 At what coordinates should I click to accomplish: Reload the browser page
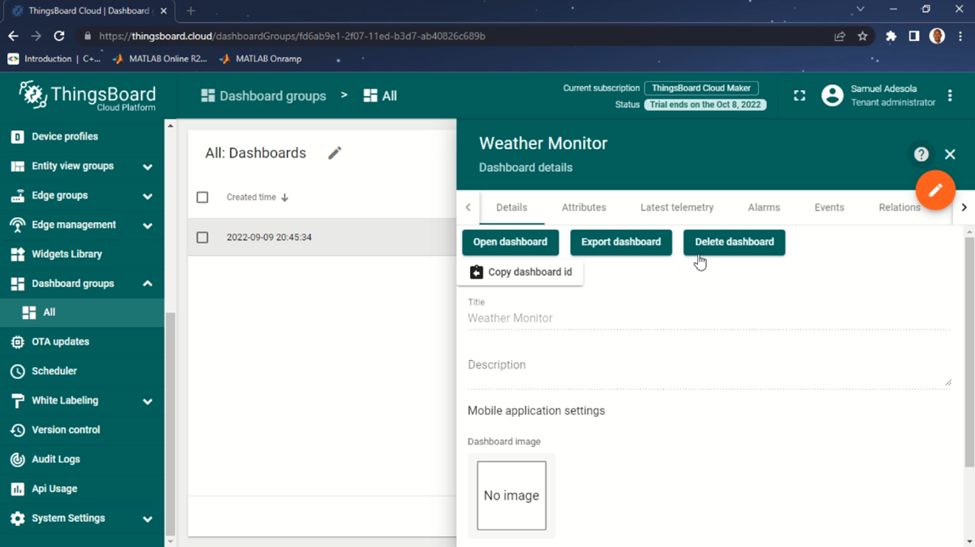click(x=59, y=36)
